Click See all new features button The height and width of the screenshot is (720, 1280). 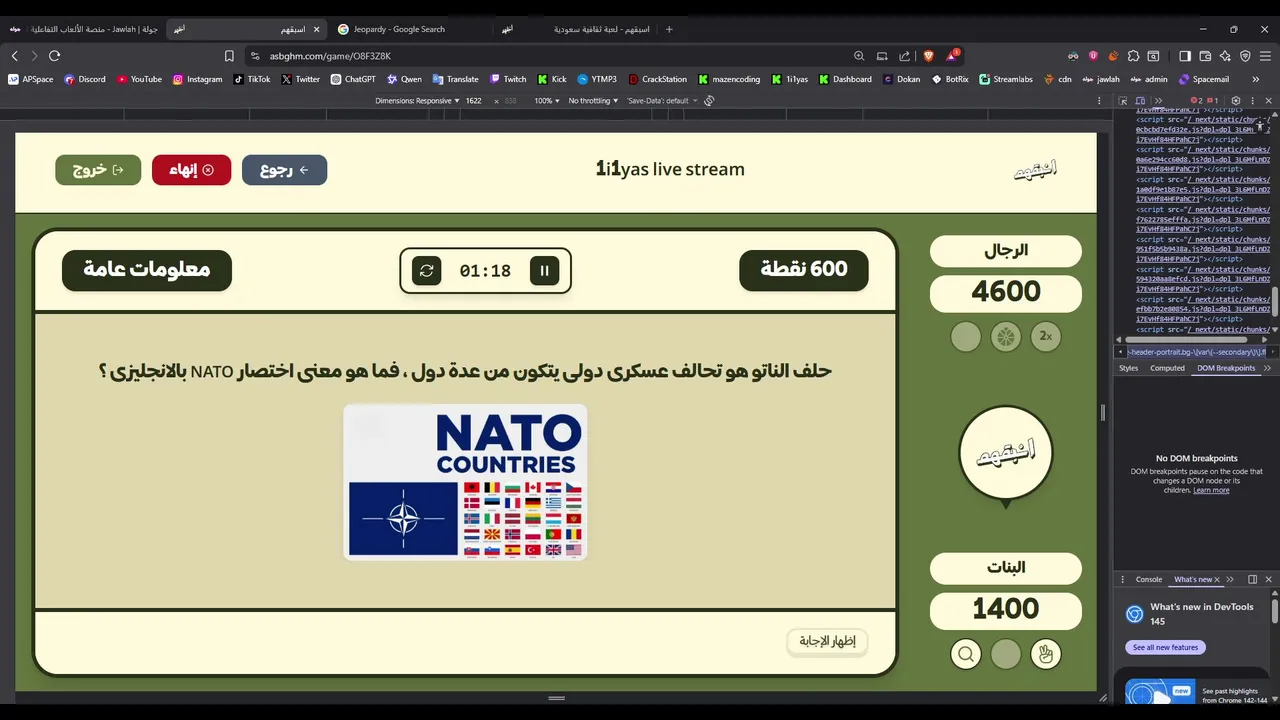click(x=1165, y=647)
